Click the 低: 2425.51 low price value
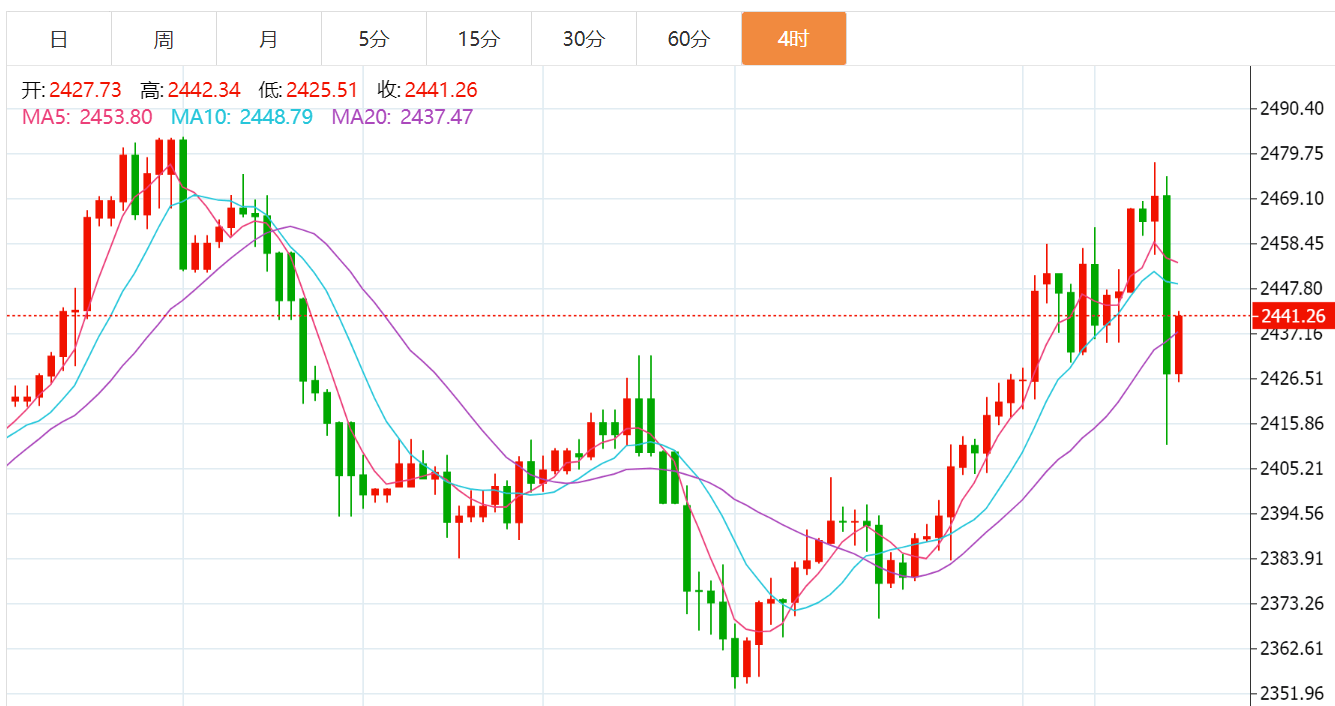This screenshot has width=1335, height=706. pyautogui.click(x=308, y=90)
